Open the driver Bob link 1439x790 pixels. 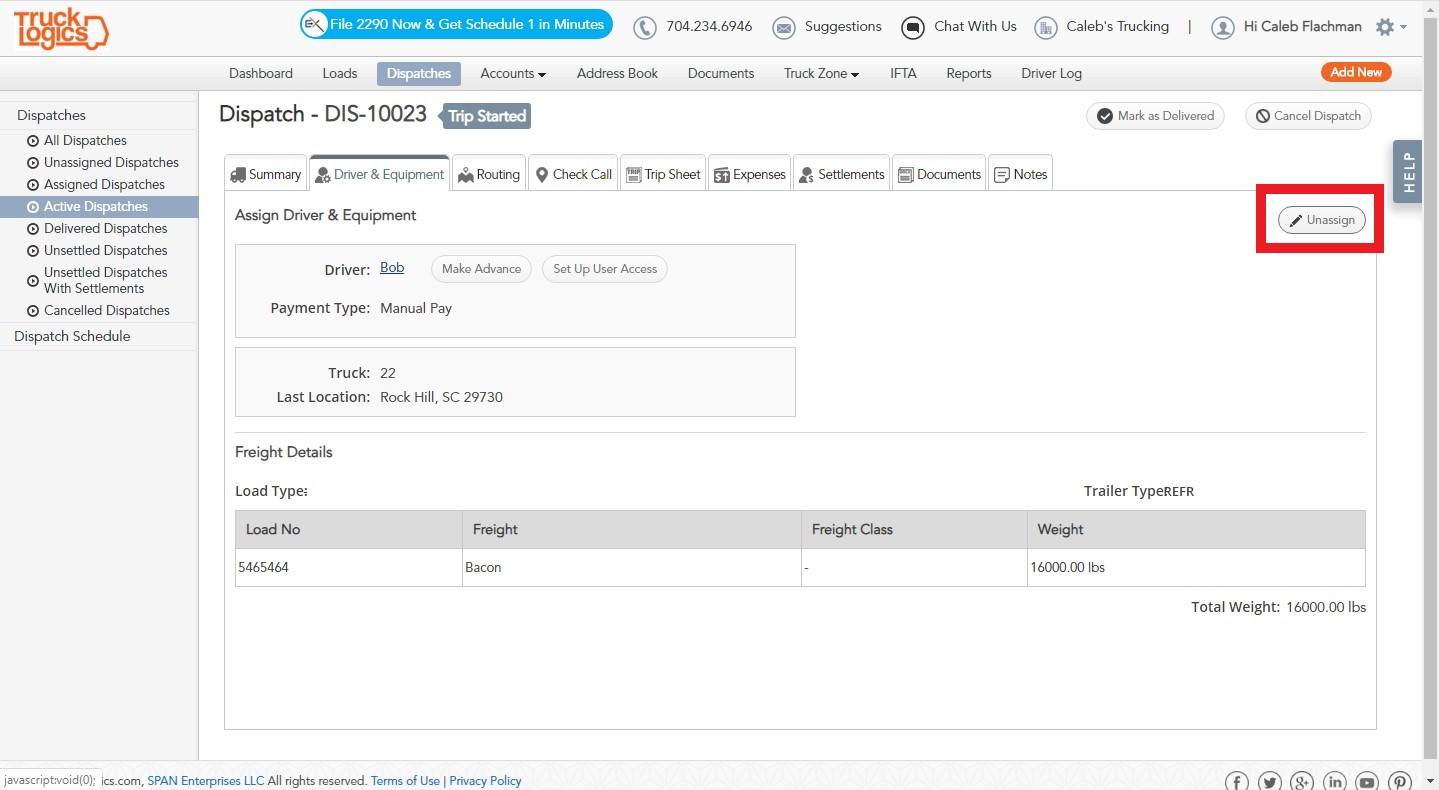392,268
